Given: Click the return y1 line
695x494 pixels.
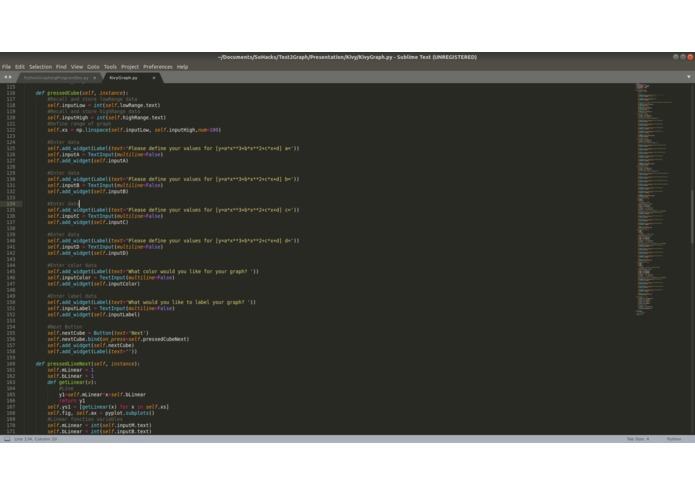Looking at the screenshot, I should pyautogui.click(x=72, y=401).
